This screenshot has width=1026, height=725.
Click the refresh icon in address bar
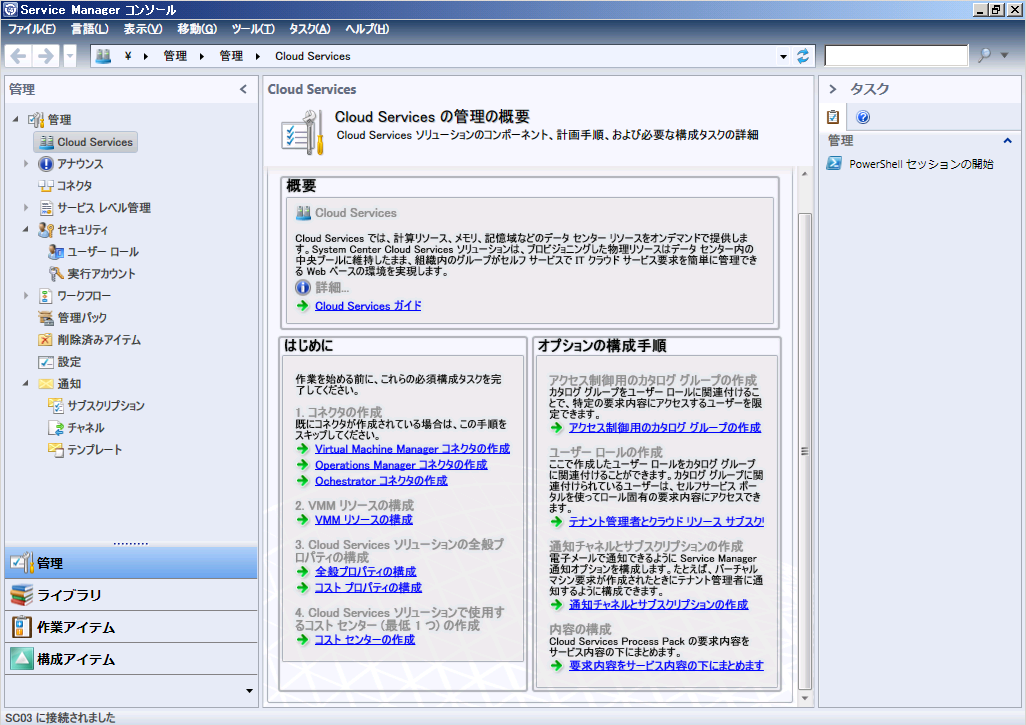[803, 56]
